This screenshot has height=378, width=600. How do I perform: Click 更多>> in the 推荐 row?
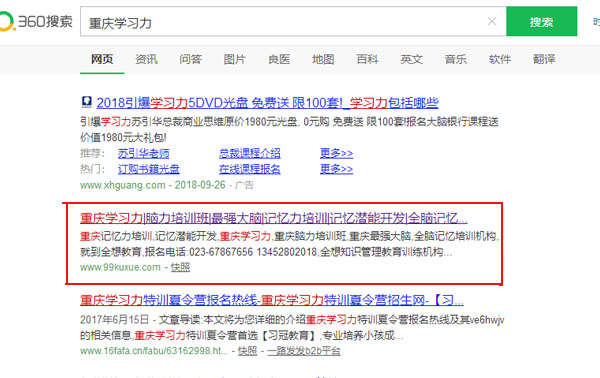(336, 153)
